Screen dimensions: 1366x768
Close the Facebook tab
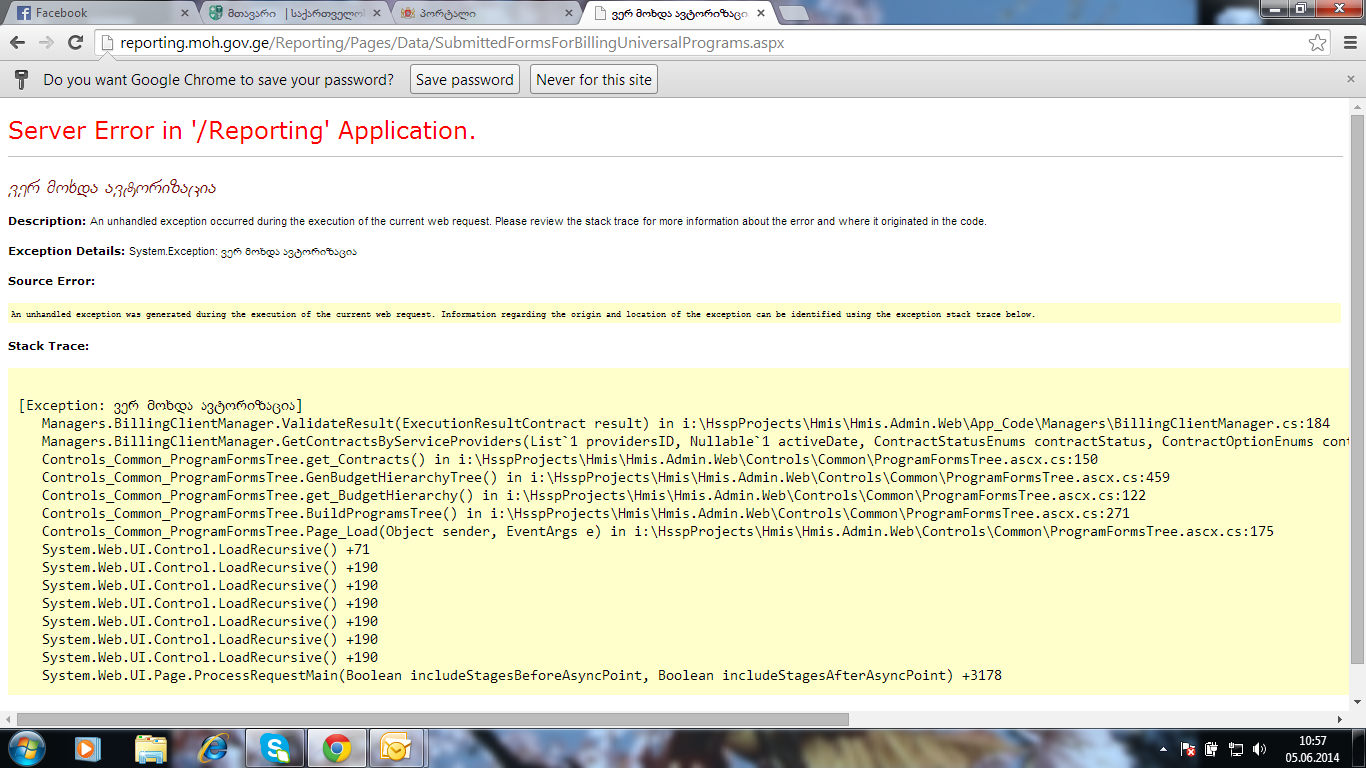coord(184,13)
